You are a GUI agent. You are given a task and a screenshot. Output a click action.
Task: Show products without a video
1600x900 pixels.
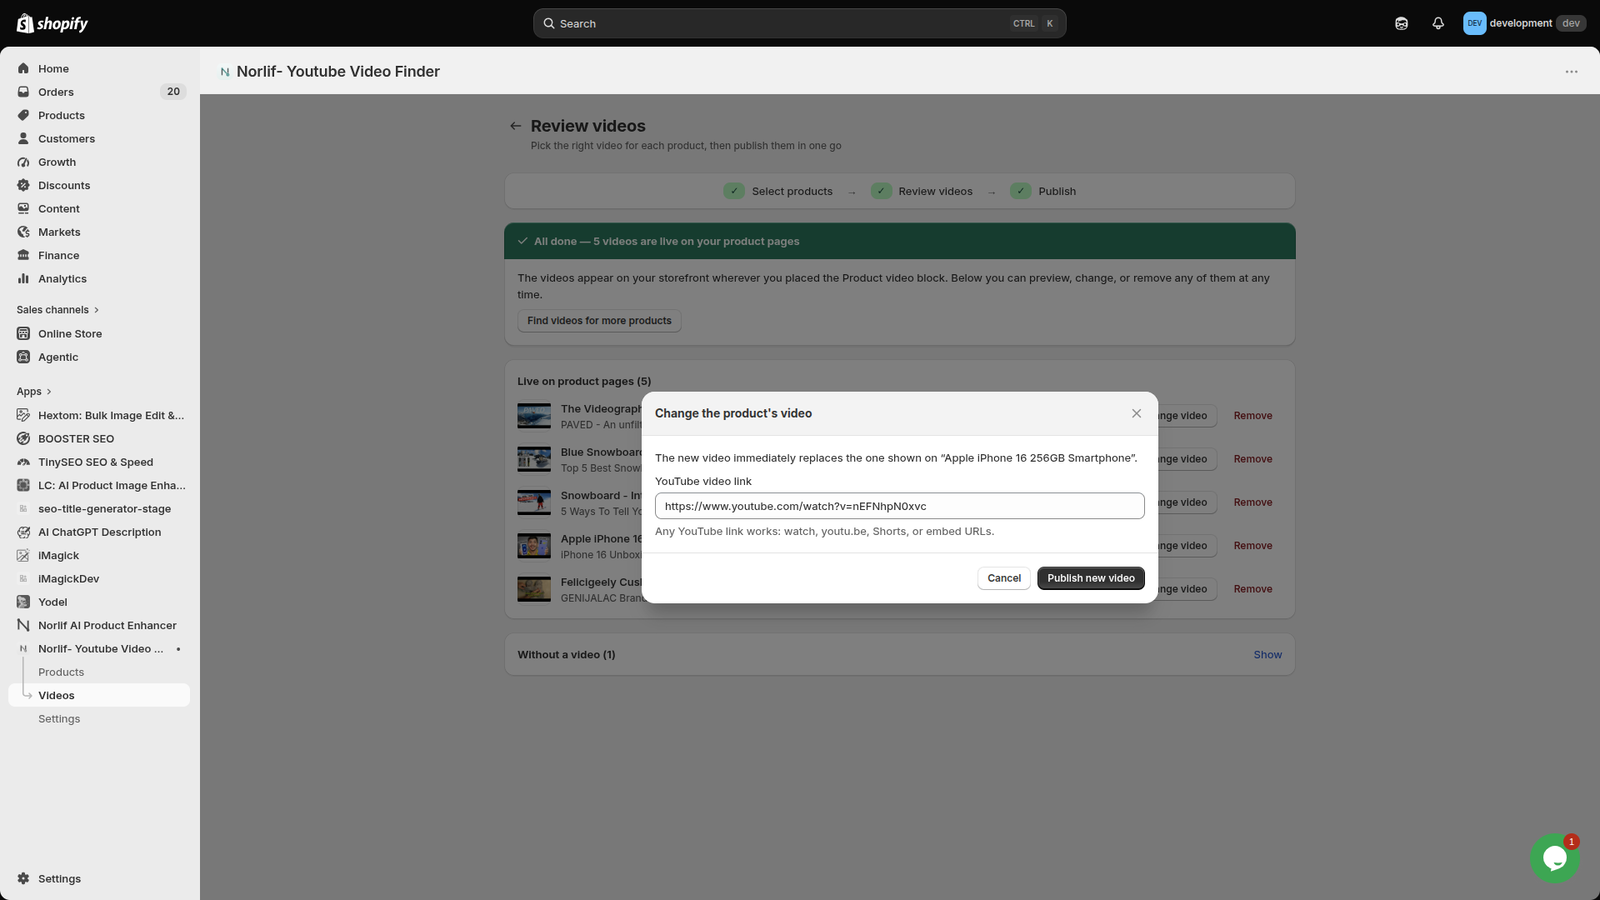(x=1267, y=655)
